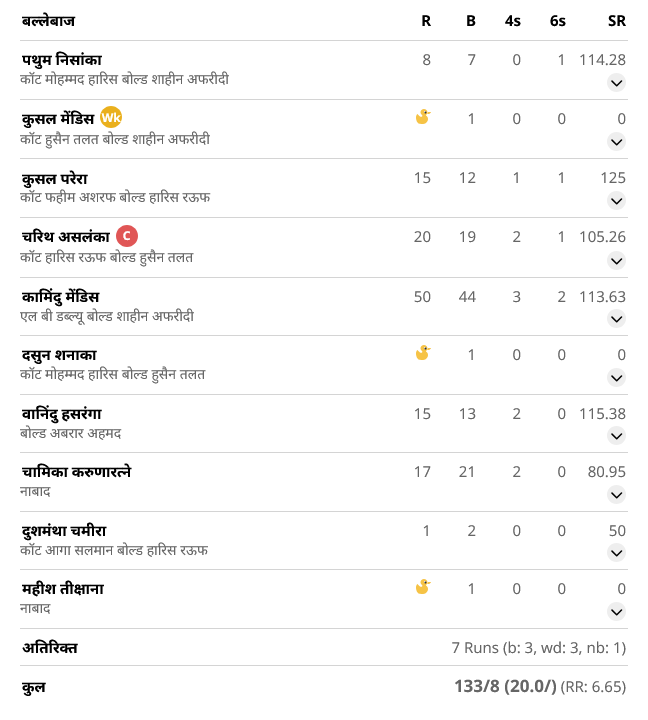Expand वानिंदु हसरंगा row chevron
This screenshot has height=720, width=648.
coord(616,436)
